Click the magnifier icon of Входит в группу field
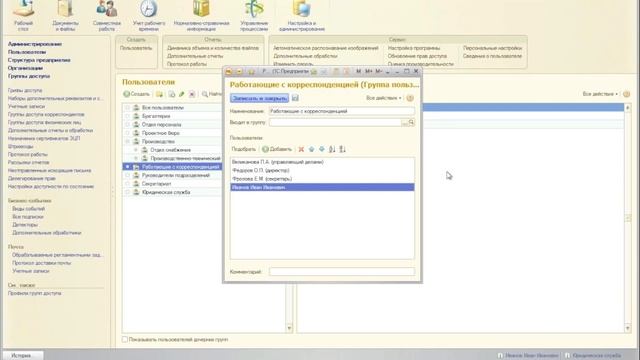Screen dimensions: 640x360 [x=411, y=122]
